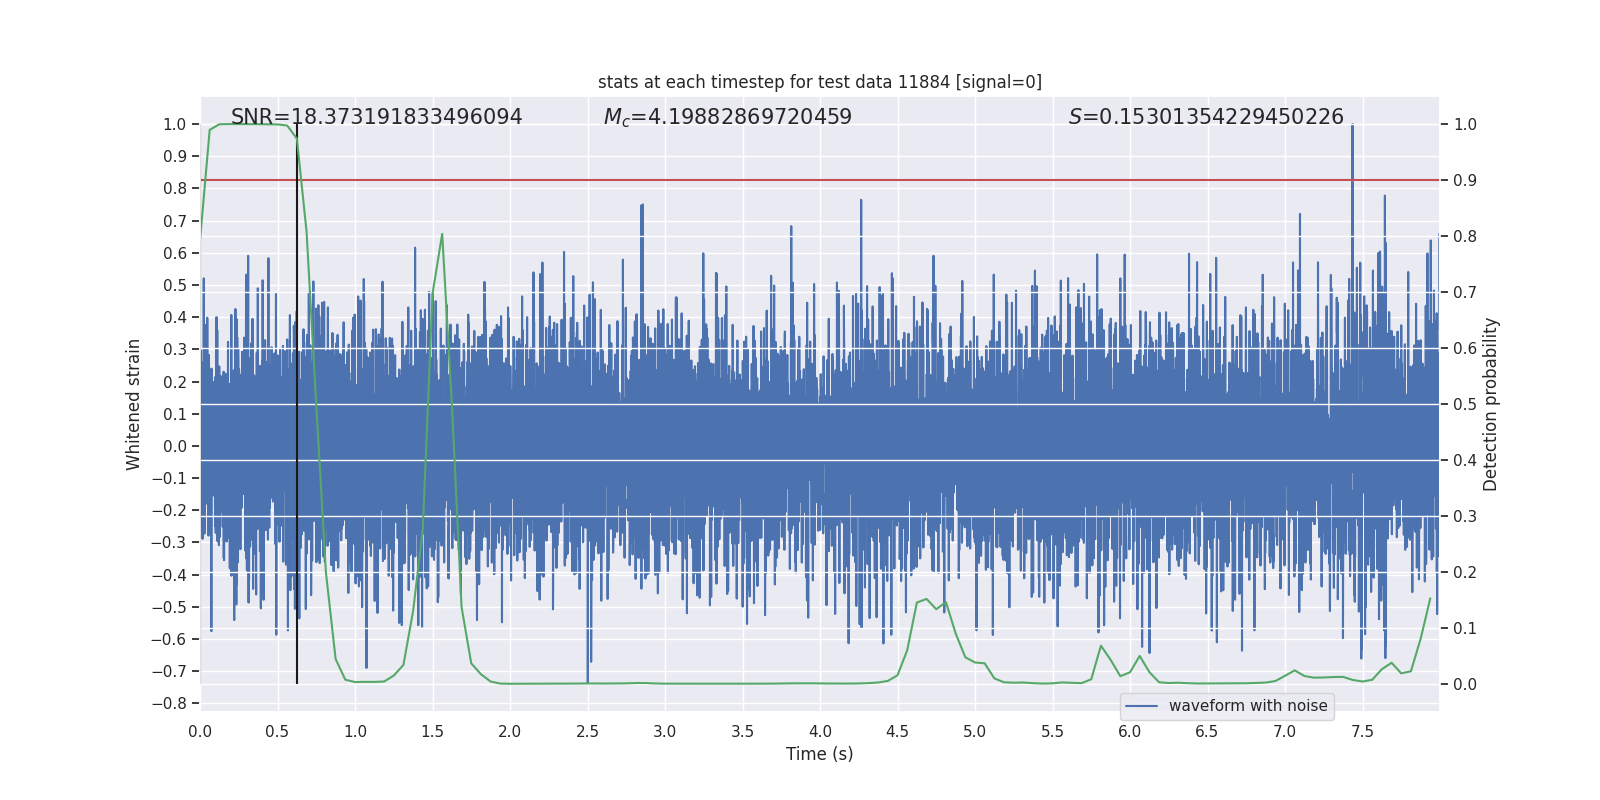
Task: Click the 1.0 tick on left strain axis
Action: coord(174,124)
